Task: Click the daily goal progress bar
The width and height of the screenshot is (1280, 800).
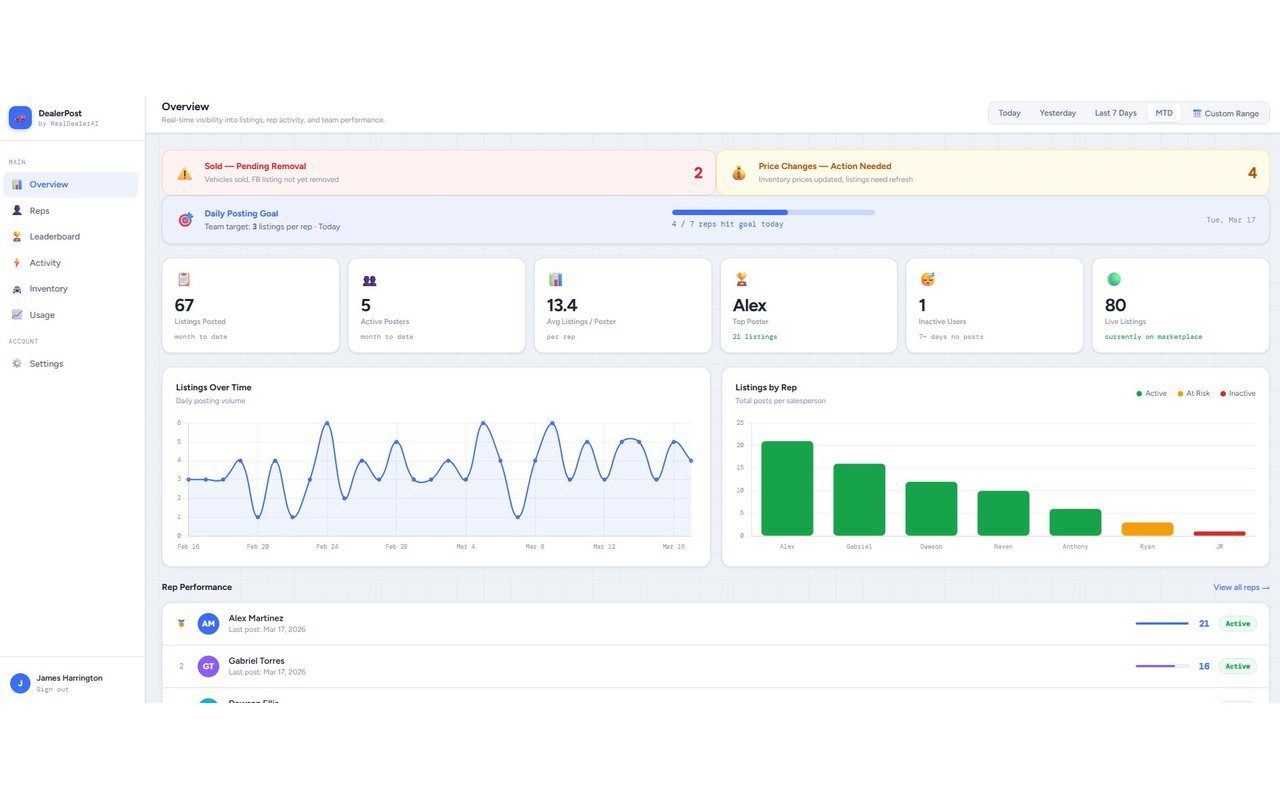Action: pos(773,212)
